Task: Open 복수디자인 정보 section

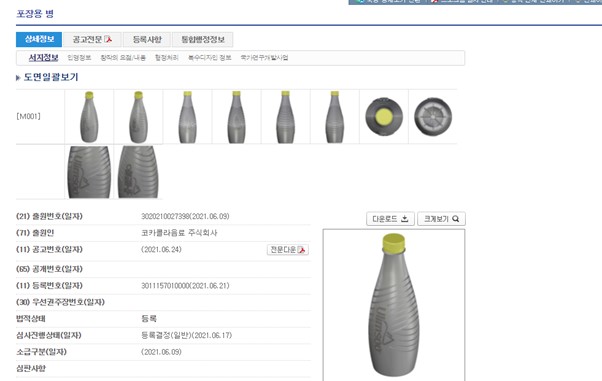Action: tap(210, 58)
